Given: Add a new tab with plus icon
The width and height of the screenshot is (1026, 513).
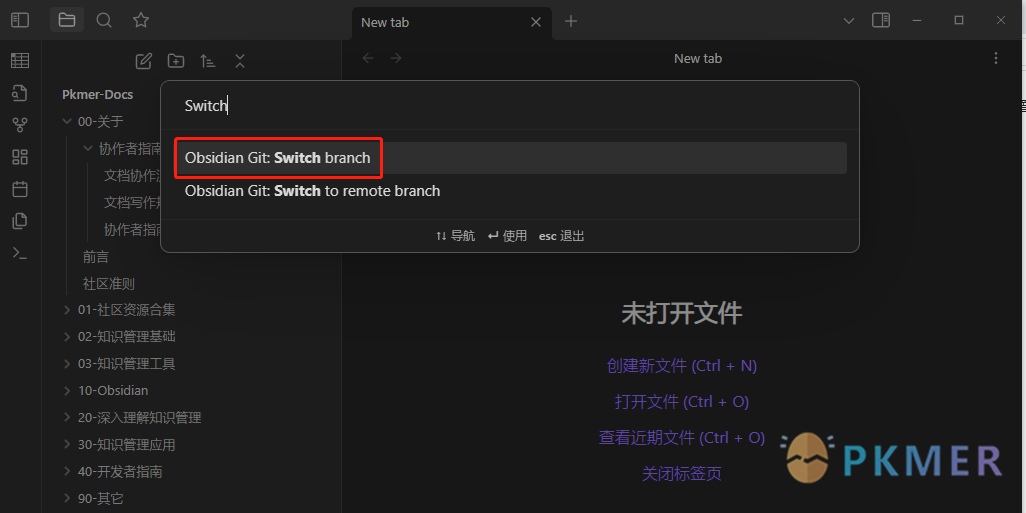Looking at the screenshot, I should pos(571,22).
